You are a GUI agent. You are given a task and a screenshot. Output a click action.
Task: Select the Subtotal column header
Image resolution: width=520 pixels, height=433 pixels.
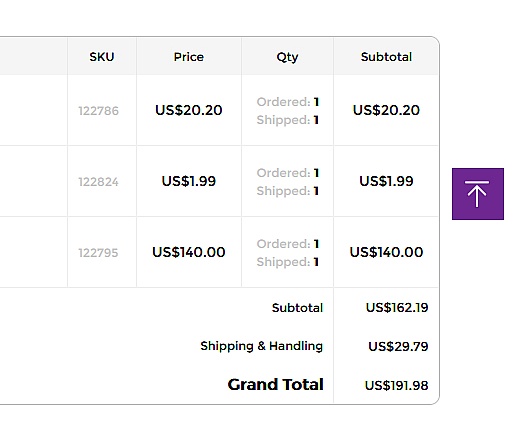point(386,57)
